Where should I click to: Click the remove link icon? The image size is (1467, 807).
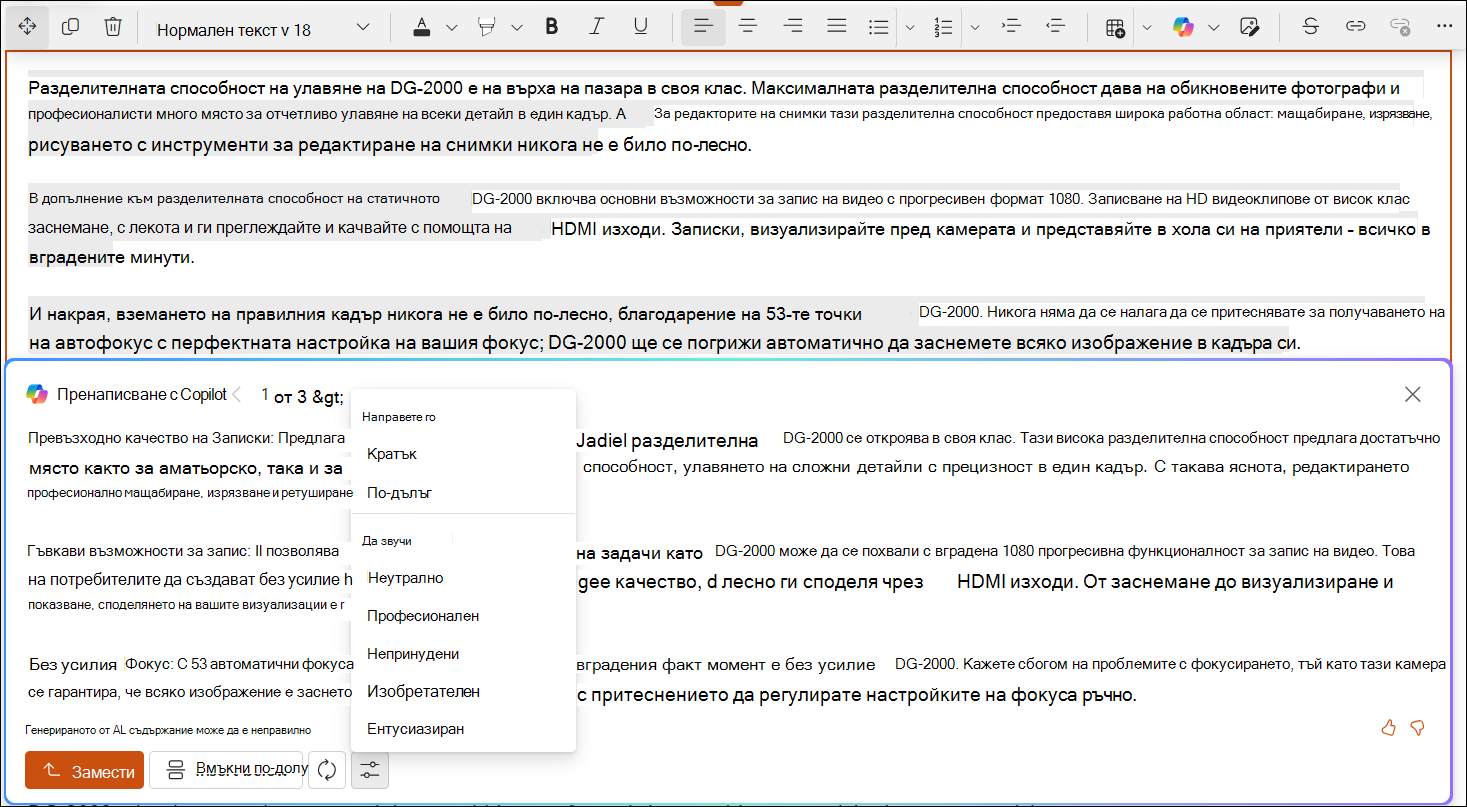click(1399, 27)
